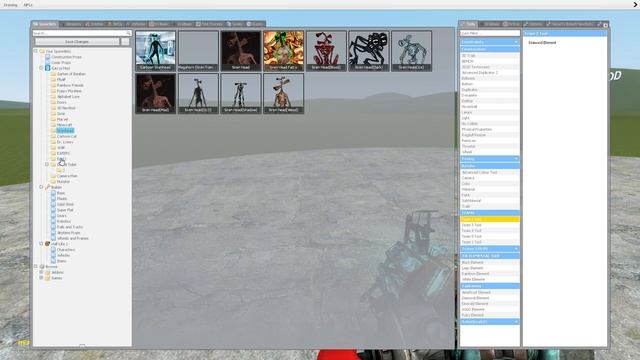Switch to the Weapons tab
The image size is (640, 360).
pos(71,24)
